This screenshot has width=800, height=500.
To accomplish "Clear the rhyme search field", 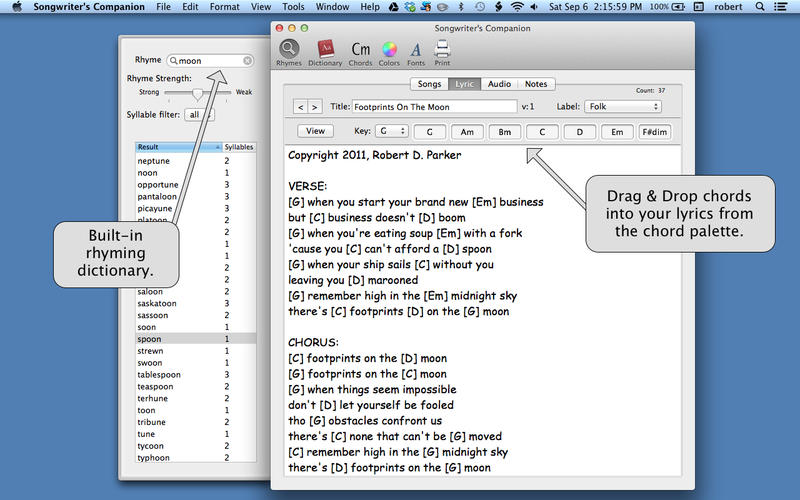I will pyautogui.click(x=247, y=61).
